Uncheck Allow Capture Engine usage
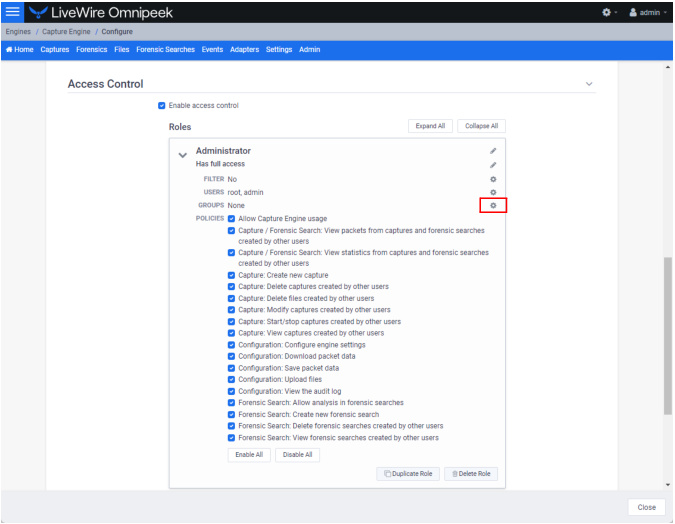675x524 pixels. pos(231,219)
